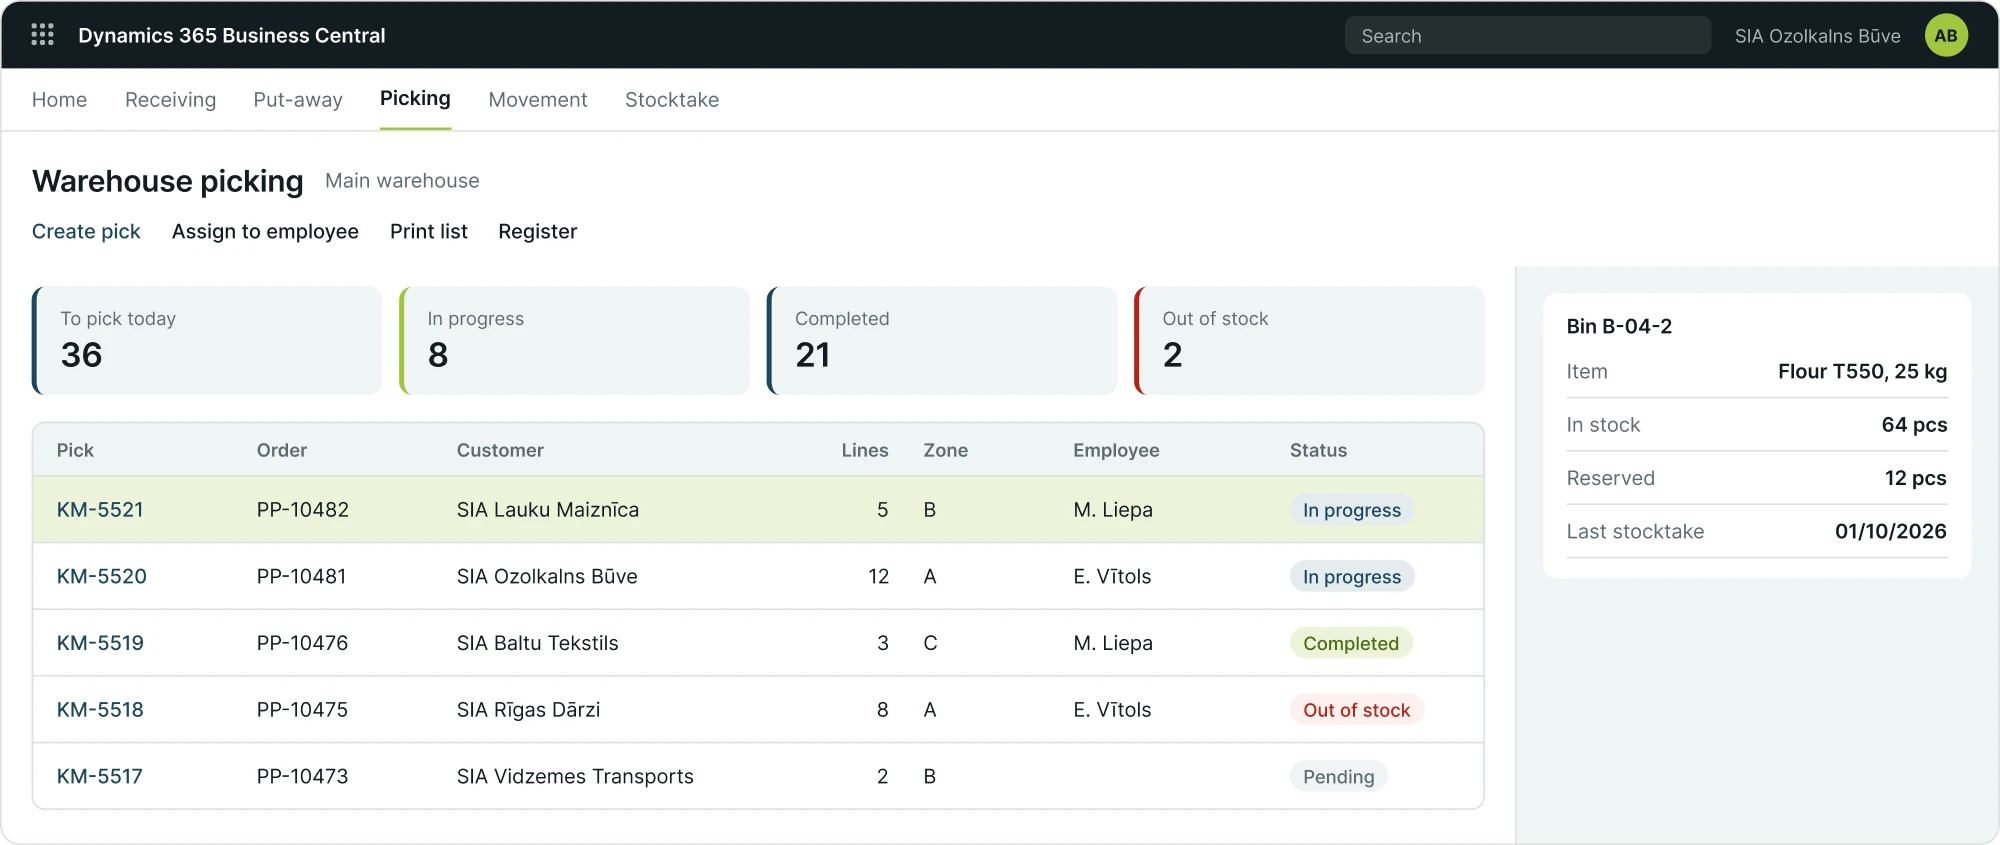This screenshot has width=2000, height=845.
Task: Open pick KM-5518
Action: [100, 710]
